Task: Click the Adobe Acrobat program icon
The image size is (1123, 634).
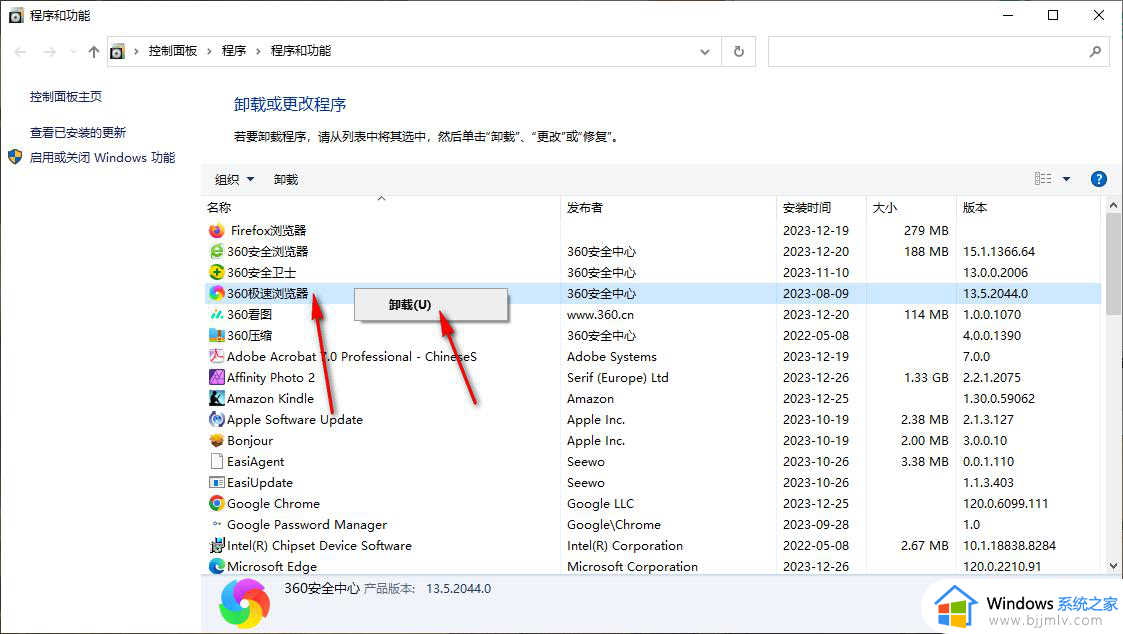Action: pyautogui.click(x=216, y=356)
